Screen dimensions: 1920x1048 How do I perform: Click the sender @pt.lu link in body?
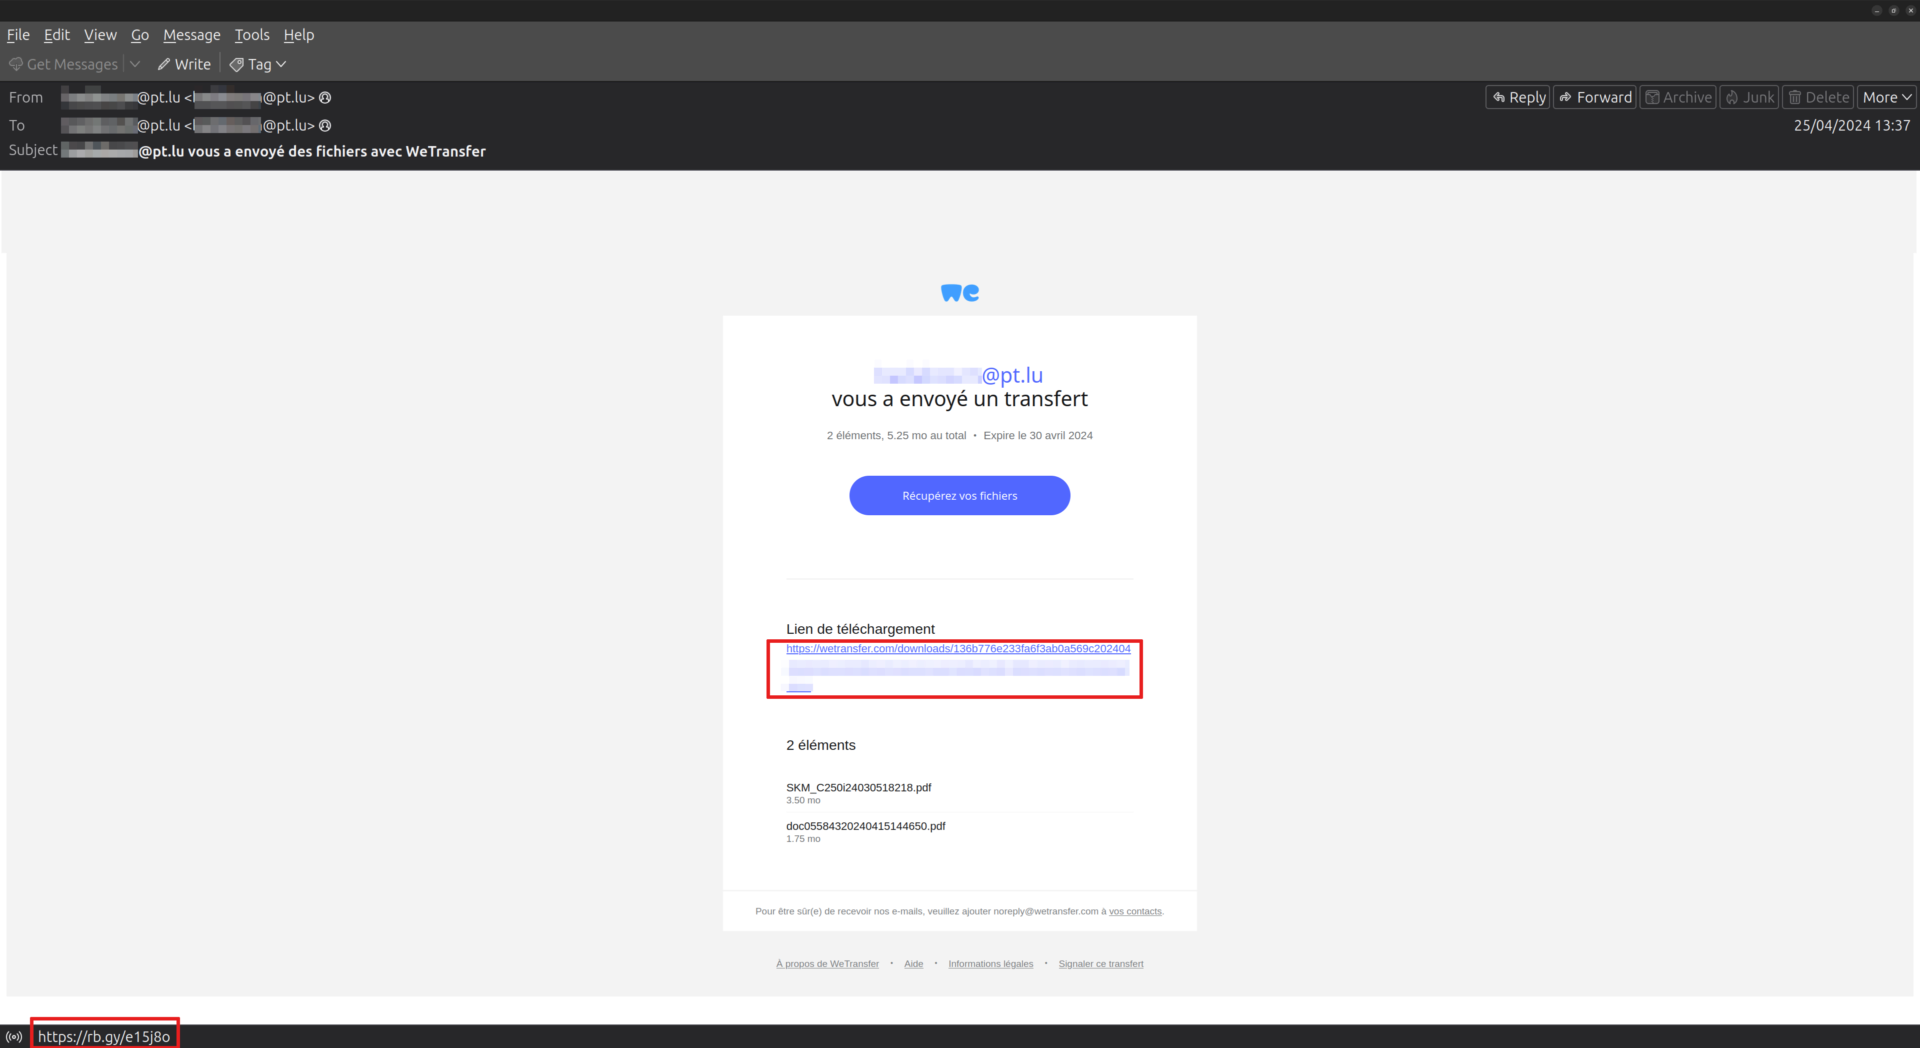point(958,375)
